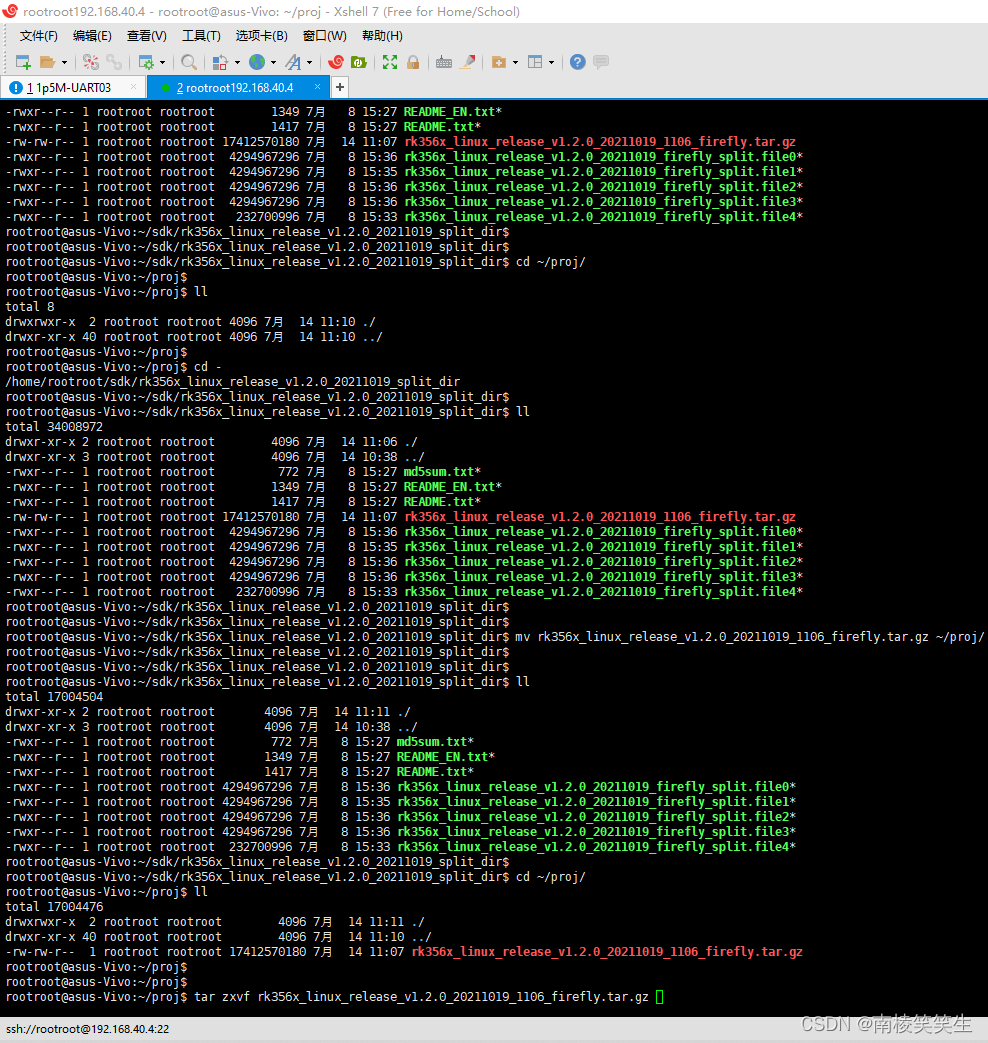Image resolution: width=988 pixels, height=1043 pixels.
Task: Close the rootroot192.168.40.4 tab
Action: pos(317,87)
